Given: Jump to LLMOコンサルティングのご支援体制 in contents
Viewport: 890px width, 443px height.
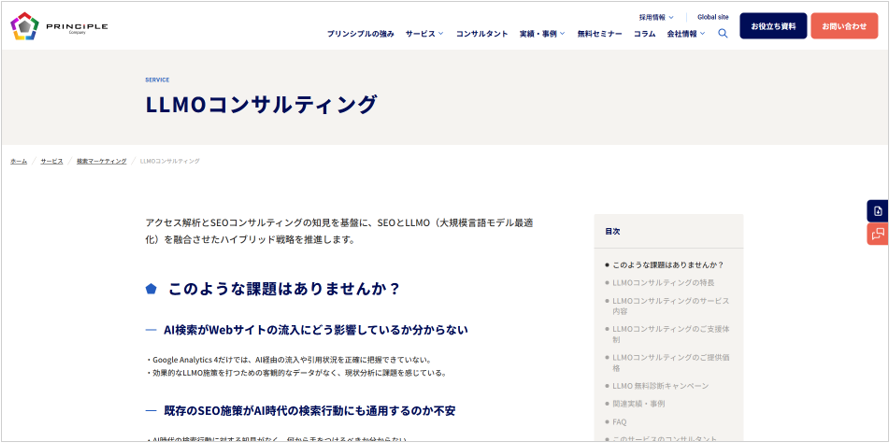Looking at the screenshot, I should (671, 334).
